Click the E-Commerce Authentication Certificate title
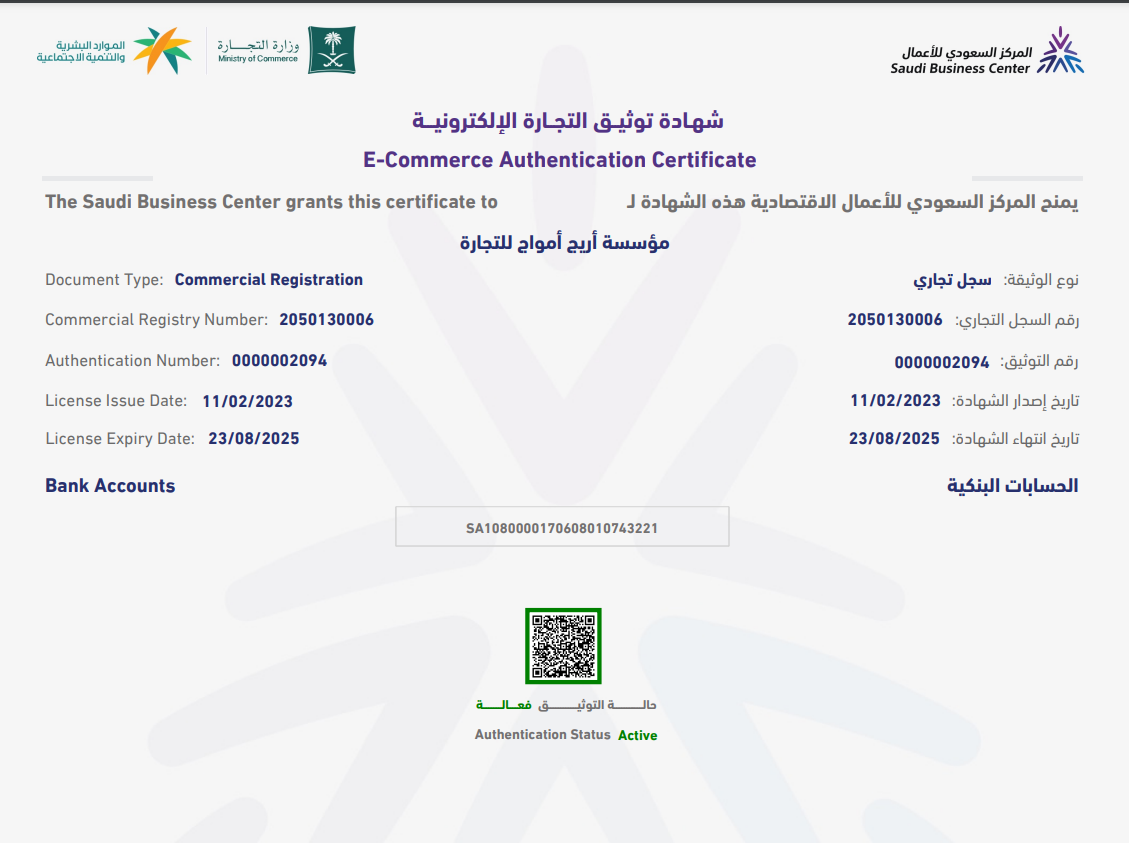 559,160
